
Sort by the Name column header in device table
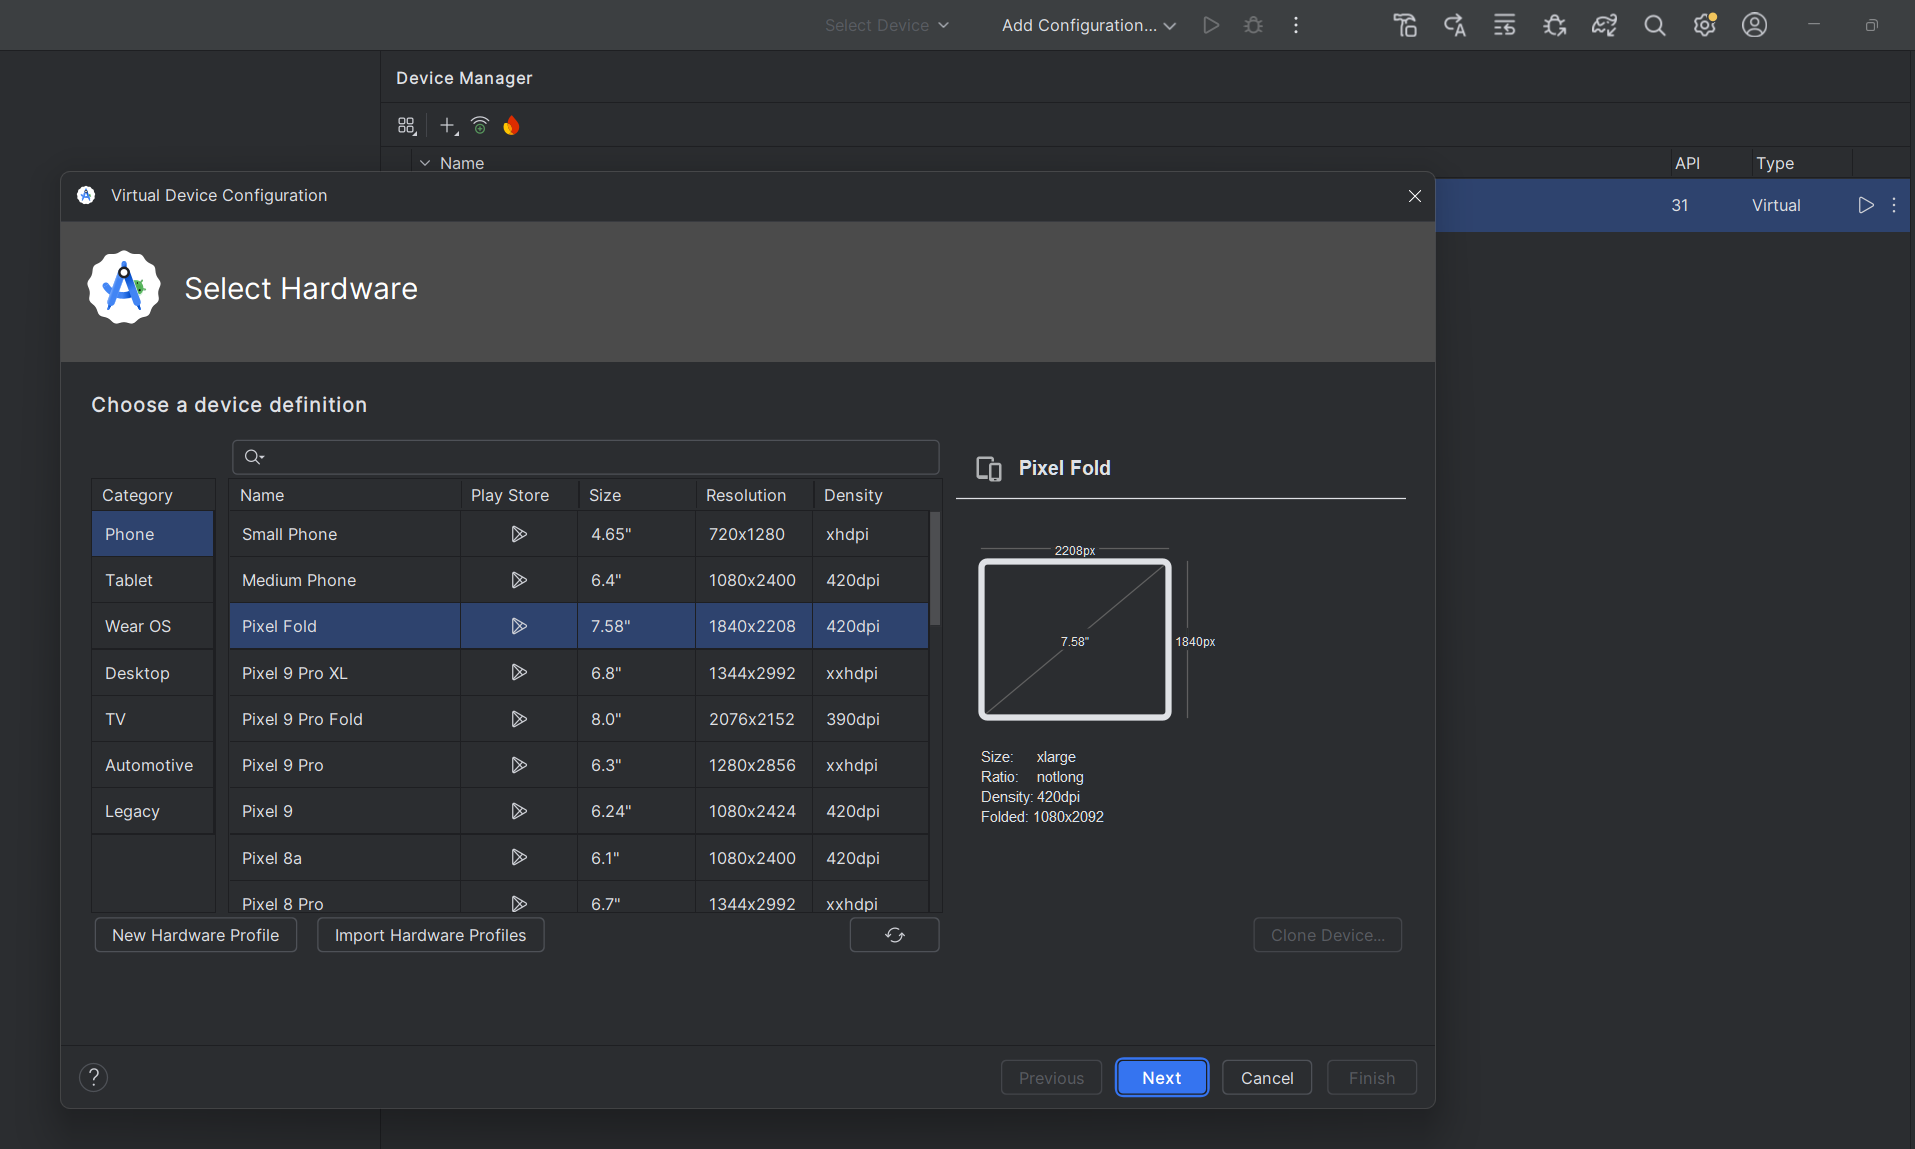click(345, 495)
